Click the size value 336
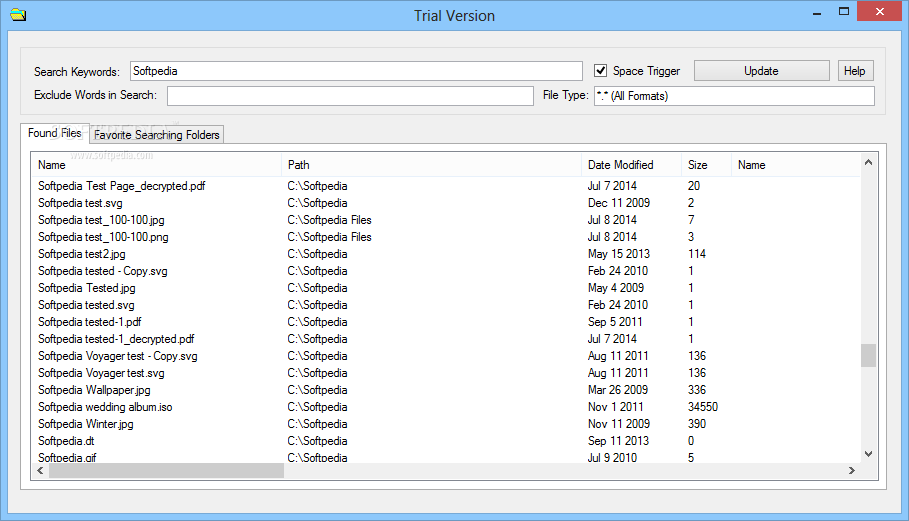The height and width of the screenshot is (521, 909). [697, 389]
